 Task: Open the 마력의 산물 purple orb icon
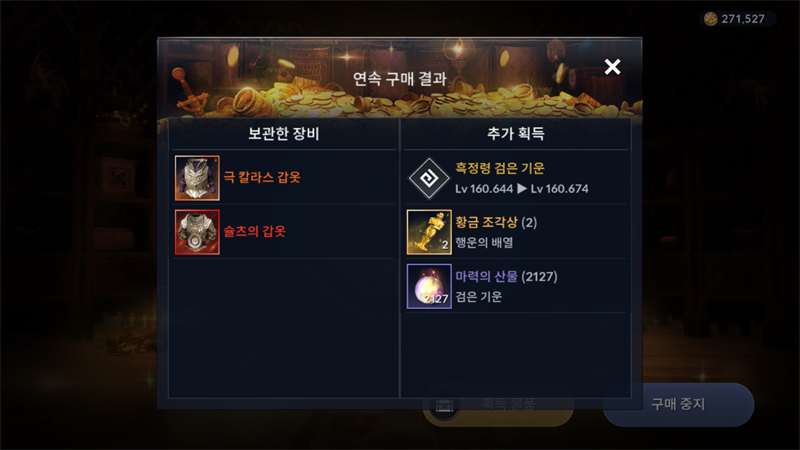pyautogui.click(x=429, y=286)
